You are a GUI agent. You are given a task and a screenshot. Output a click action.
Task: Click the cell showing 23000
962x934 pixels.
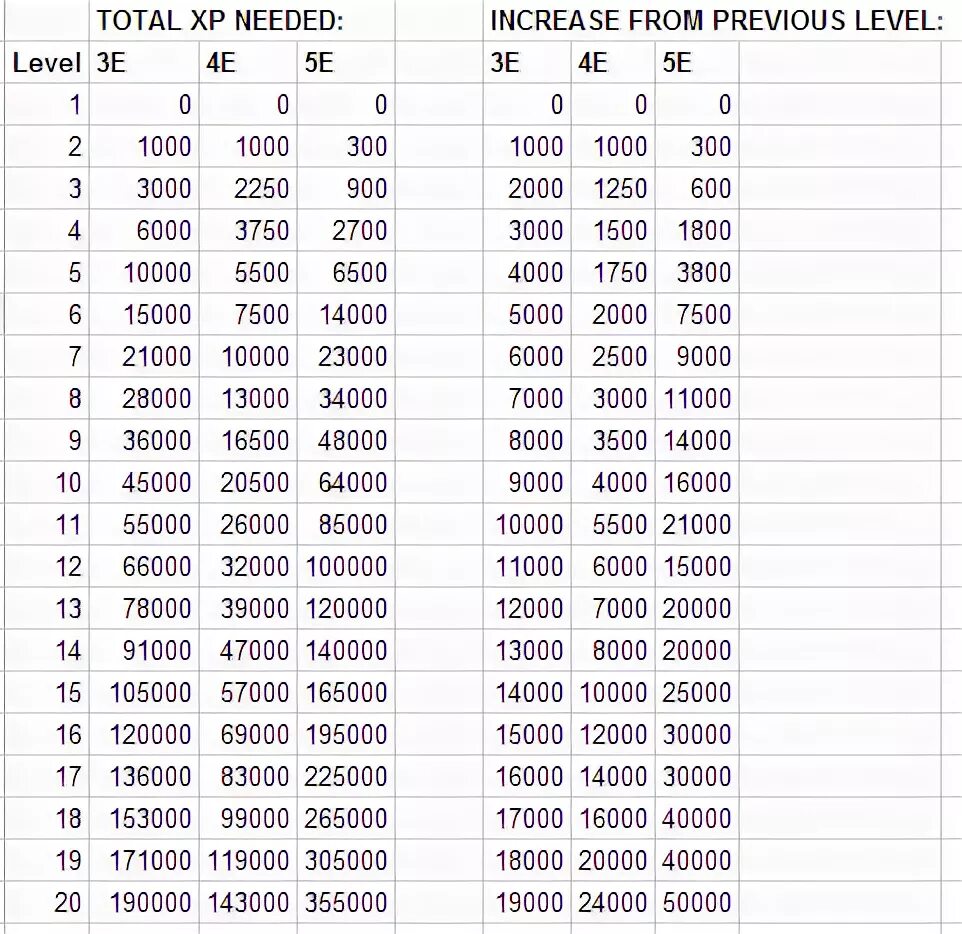pos(346,356)
